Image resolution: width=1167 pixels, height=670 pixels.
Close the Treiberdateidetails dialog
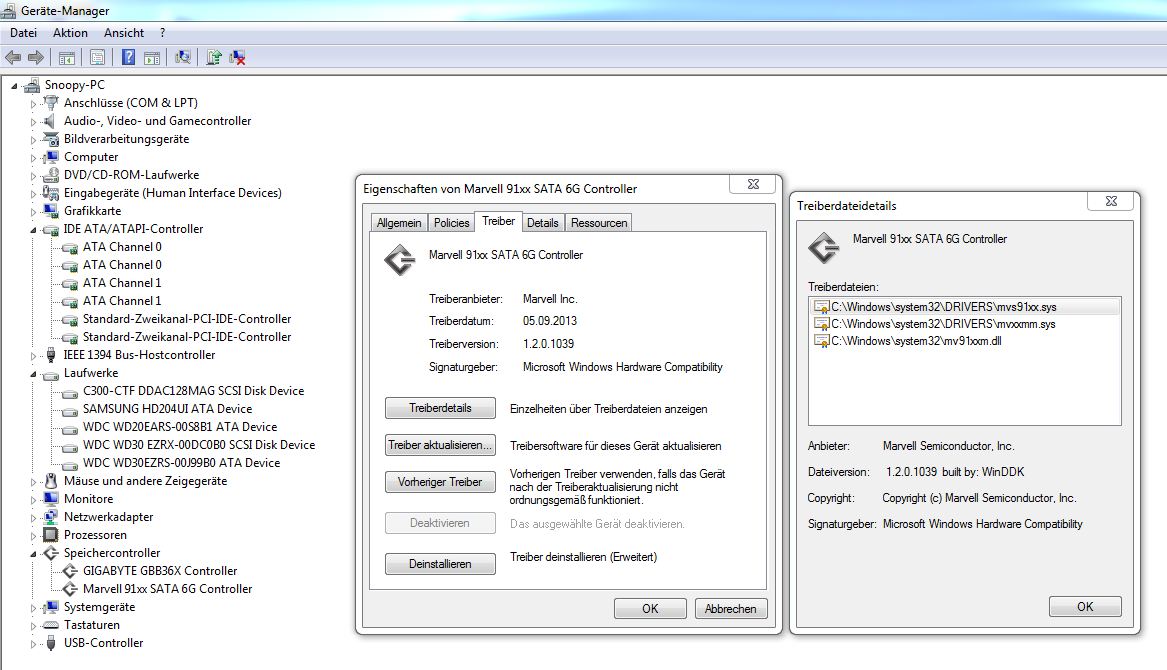tap(1110, 201)
